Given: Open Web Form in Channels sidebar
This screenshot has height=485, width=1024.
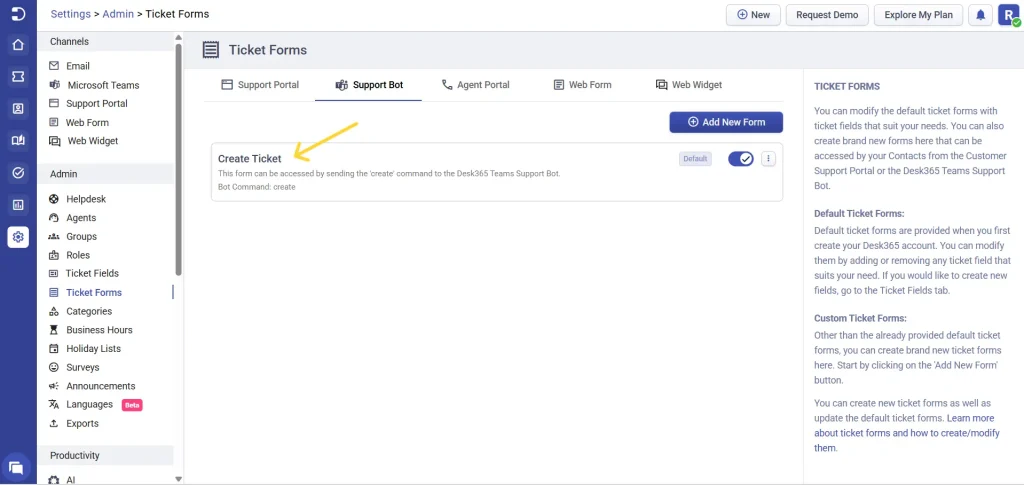Looking at the screenshot, I should point(88,123).
